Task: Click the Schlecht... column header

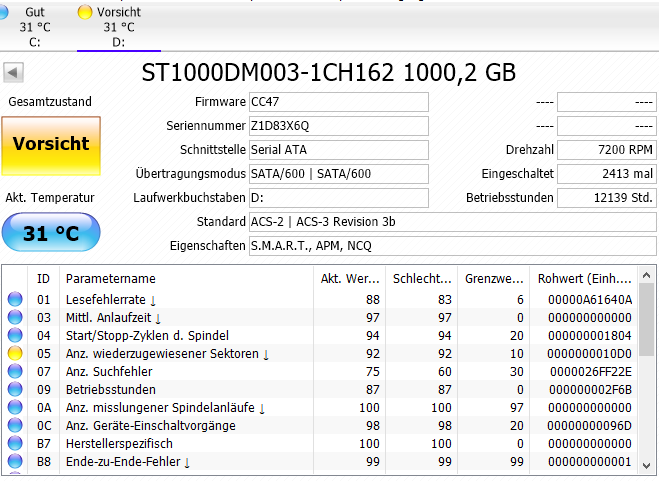Action: tap(422, 278)
